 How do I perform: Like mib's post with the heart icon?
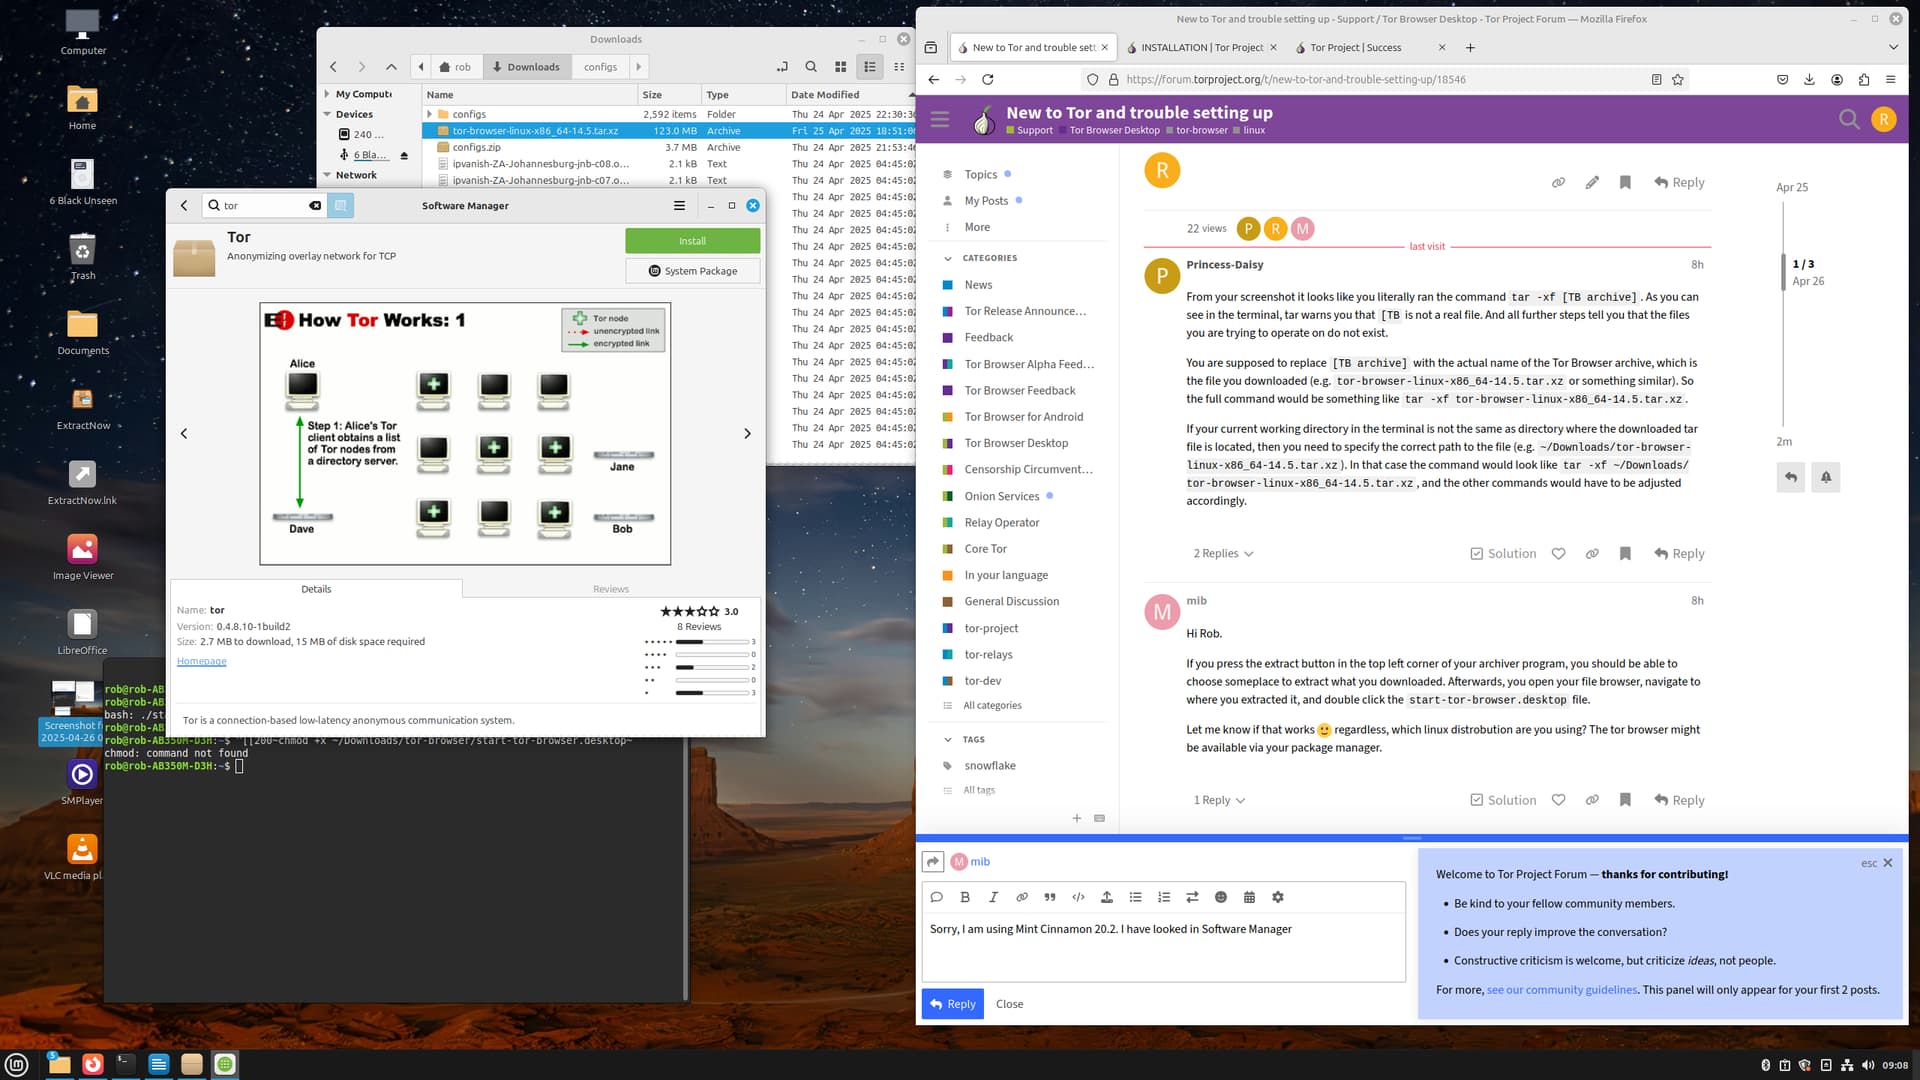coord(1558,800)
